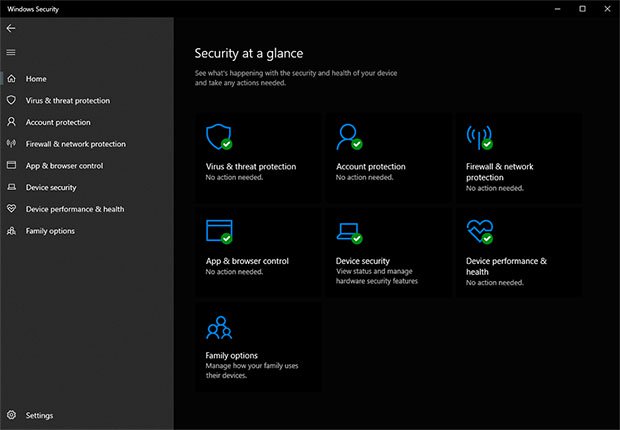Open the App & browser control window tile icon
Image resolution: width=620 pixels, height=430 pixels.
219,231
